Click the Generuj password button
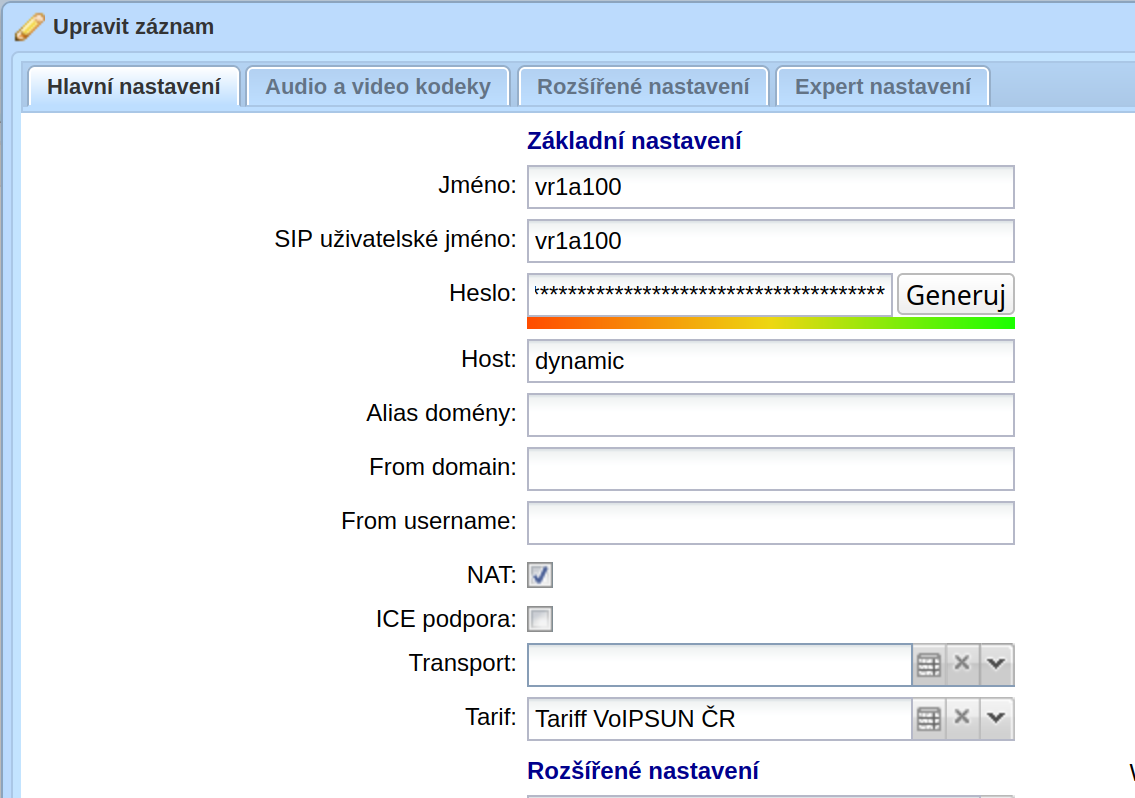Viewport: 1135px width, 798px height. (955, 295)
